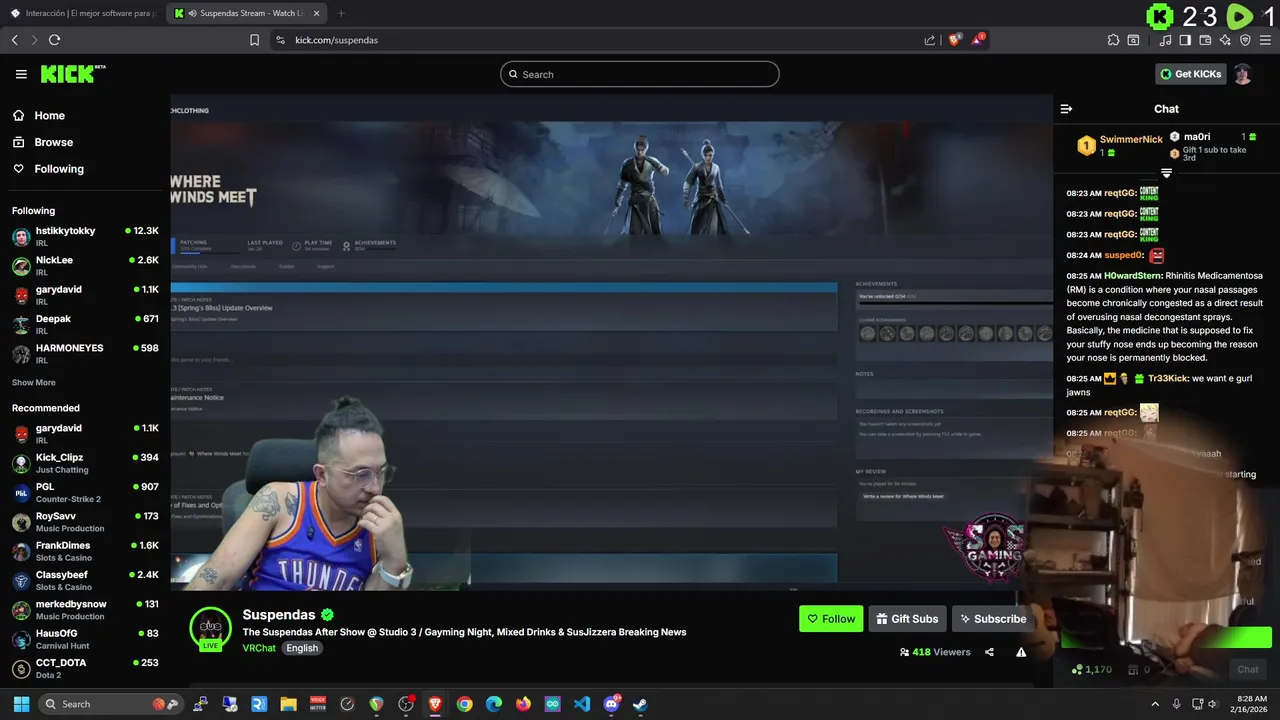Open Browse in the sidebar
Viewport: 1280px width, 720px height.
tap(53, 142)
